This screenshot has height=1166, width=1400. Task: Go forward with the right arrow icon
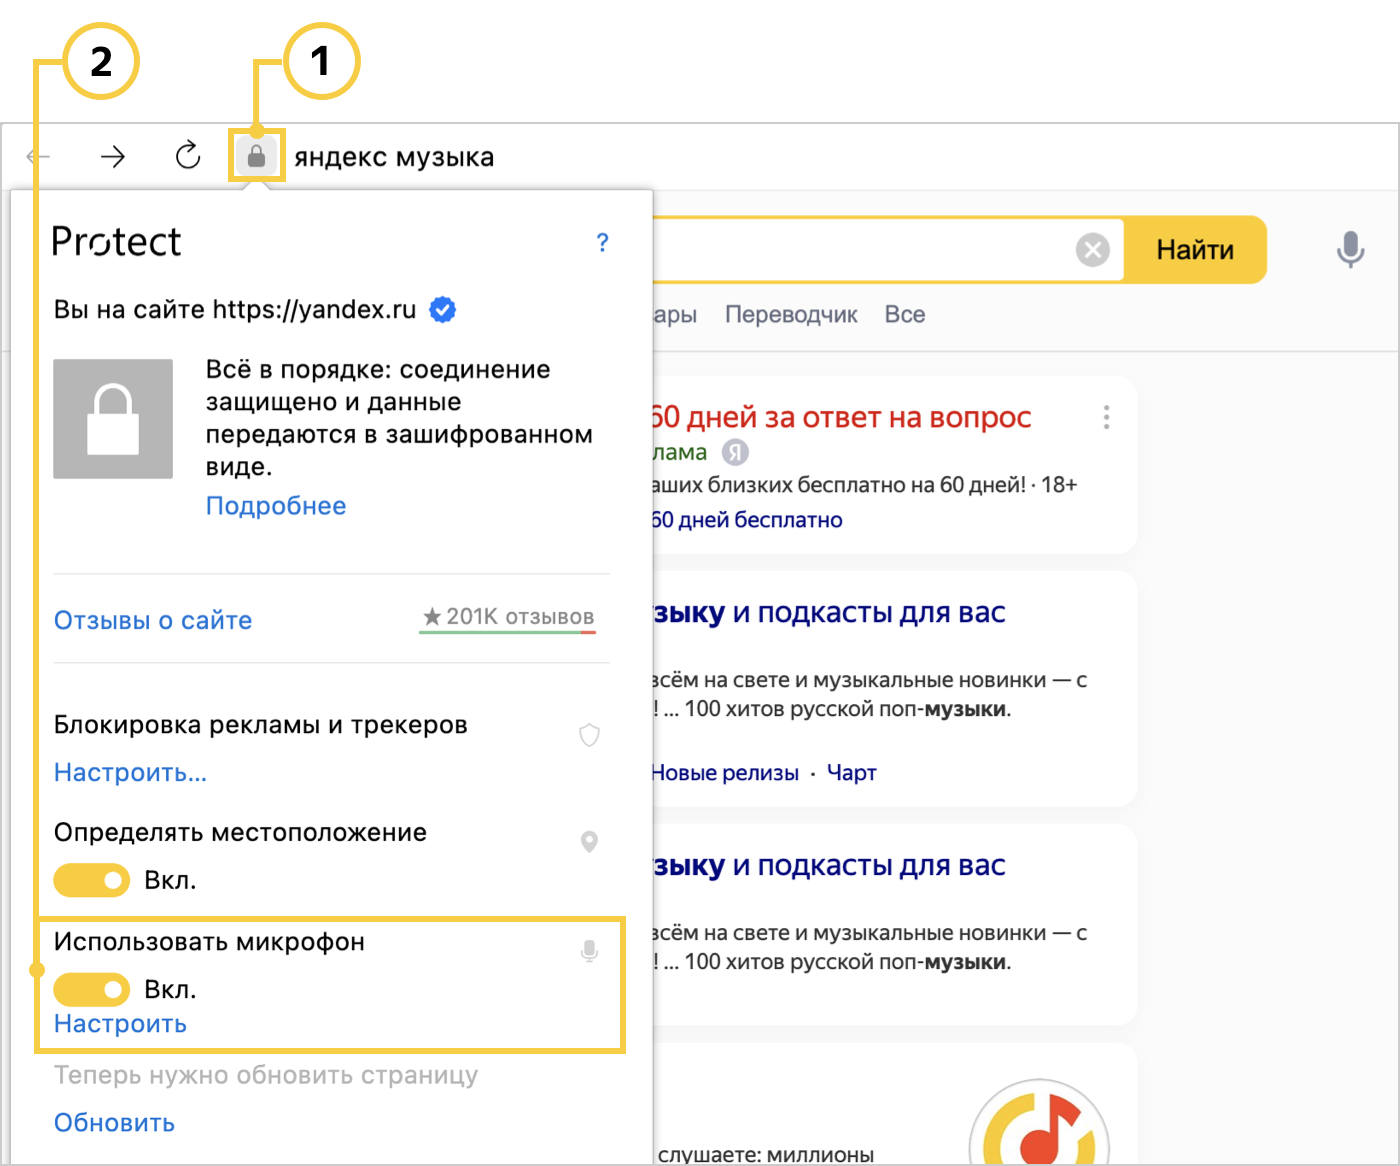[113, 156]
